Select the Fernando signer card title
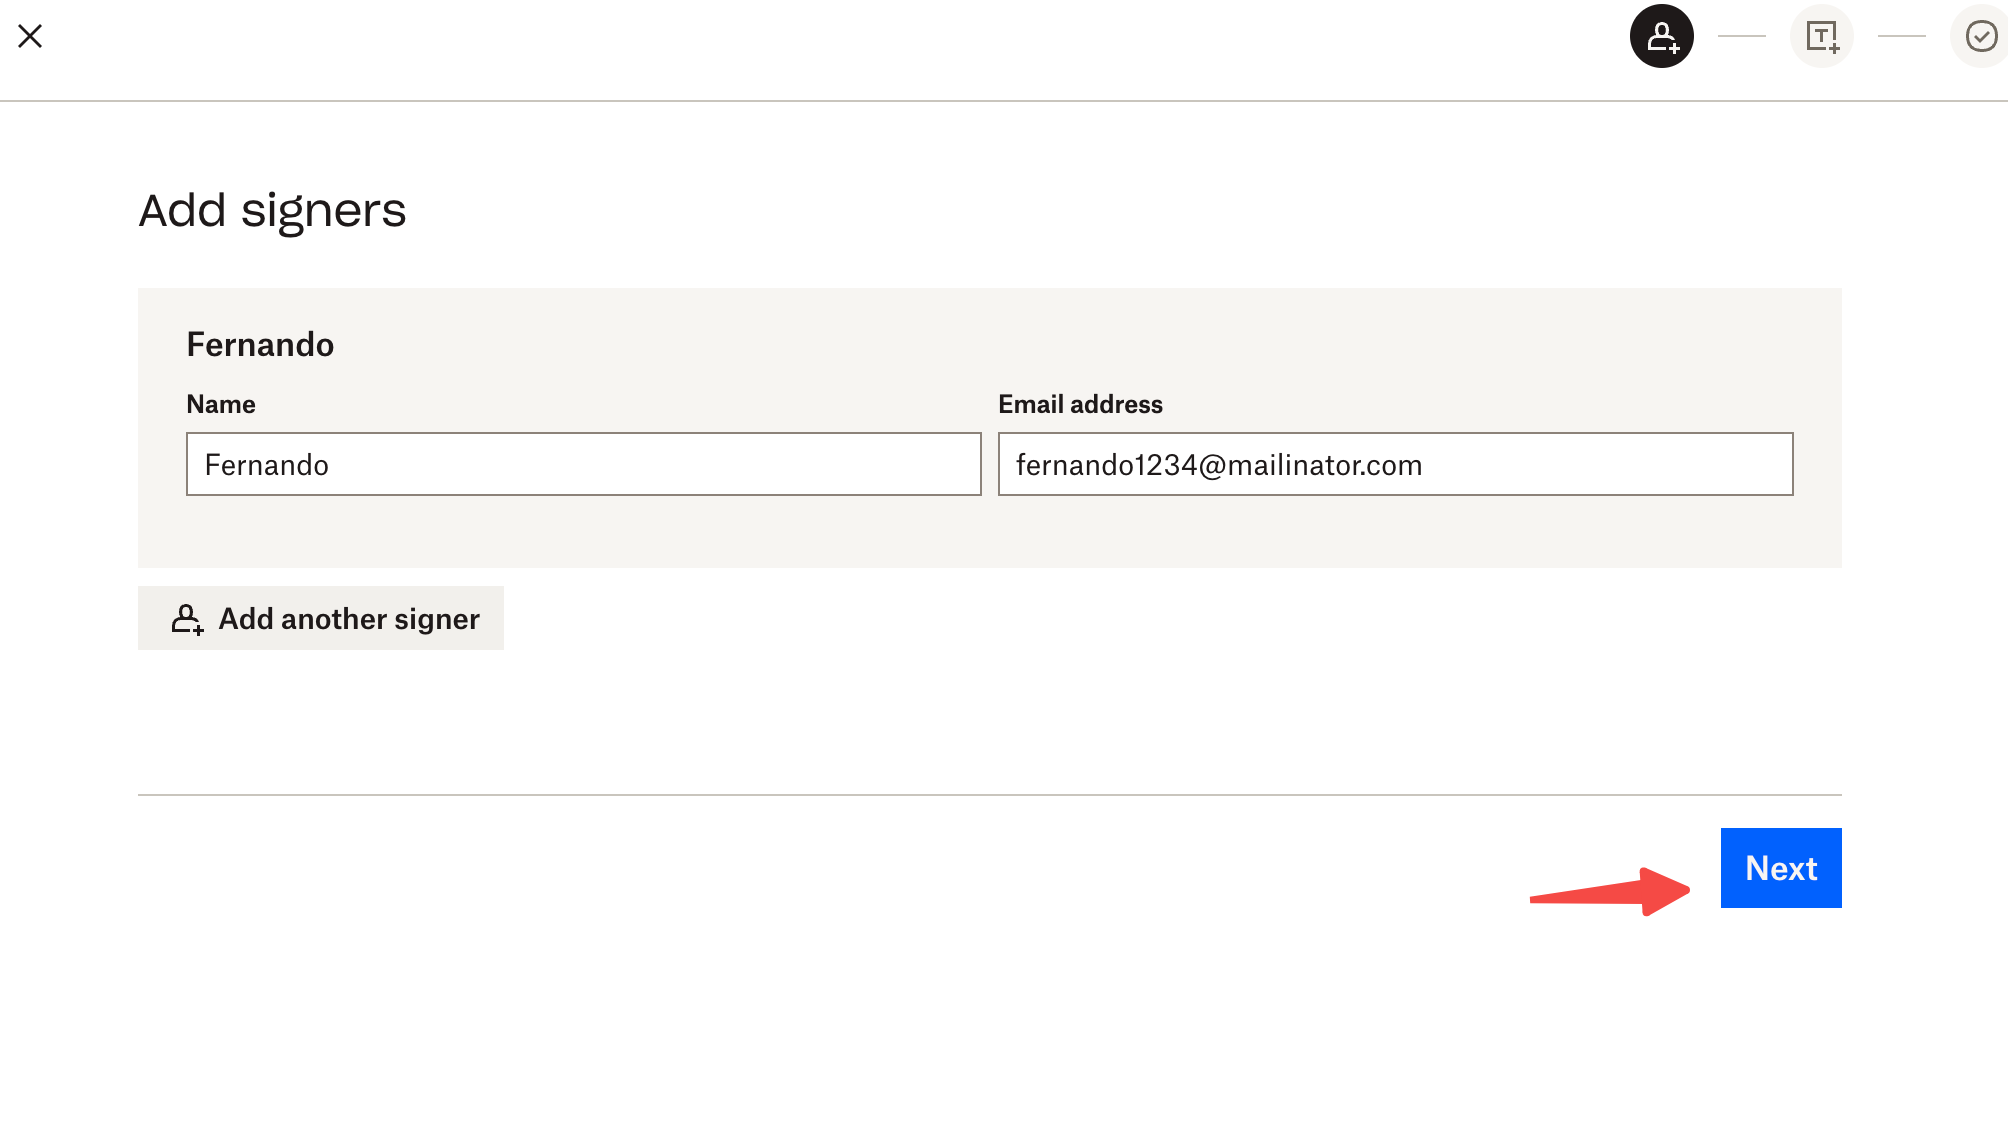This screenshot has height=1132, width=2008. [x=260, y=345]
